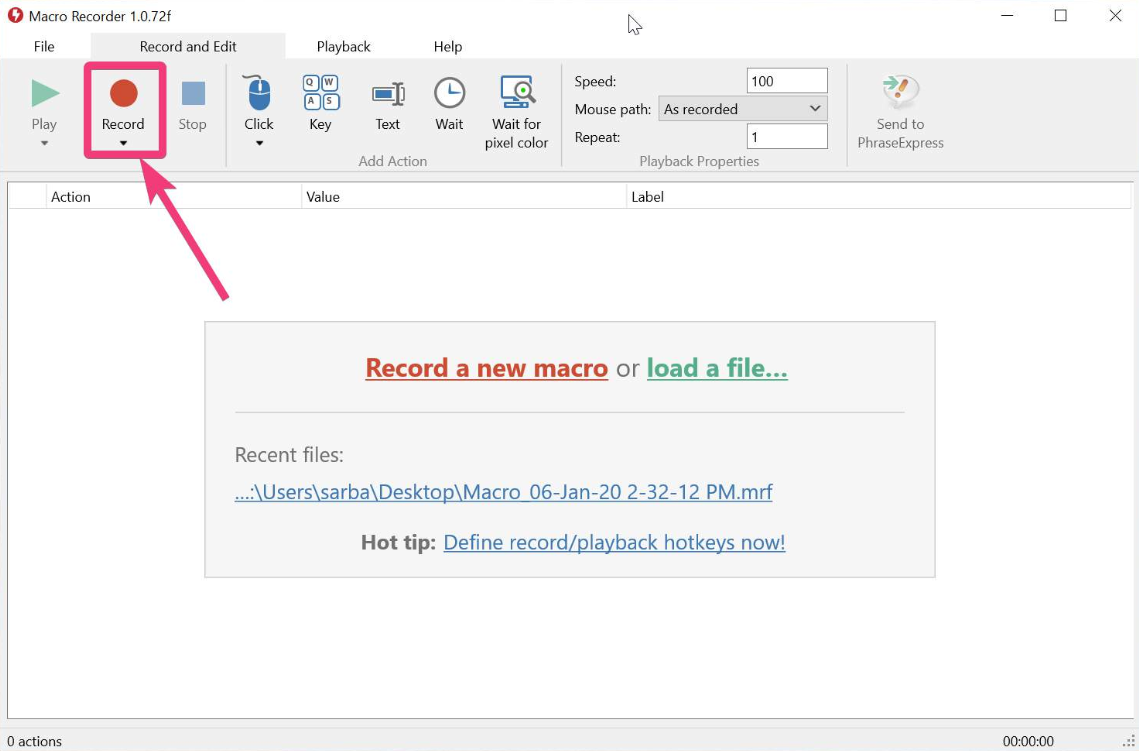Switch to the Record and Edit tab
The image size is (1139, 751).
coord(188,46)
